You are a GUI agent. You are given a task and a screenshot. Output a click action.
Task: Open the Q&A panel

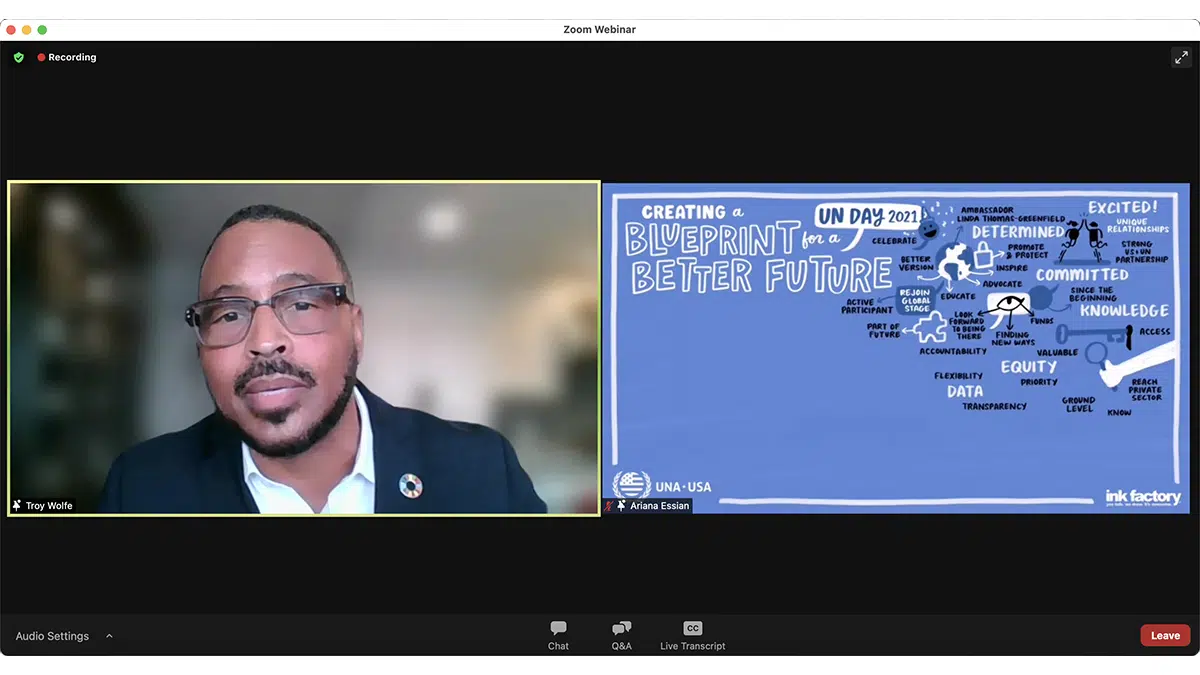click(622, 635)
